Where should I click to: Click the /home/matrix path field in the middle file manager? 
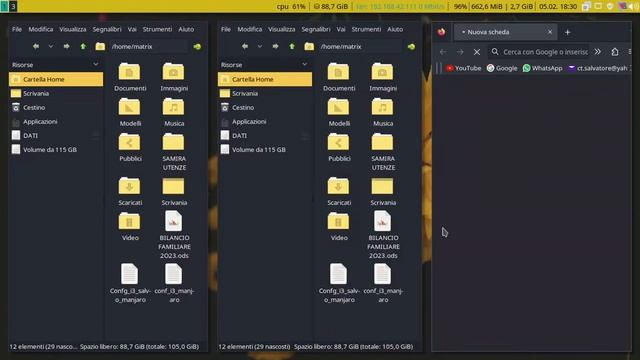point(360,47)
